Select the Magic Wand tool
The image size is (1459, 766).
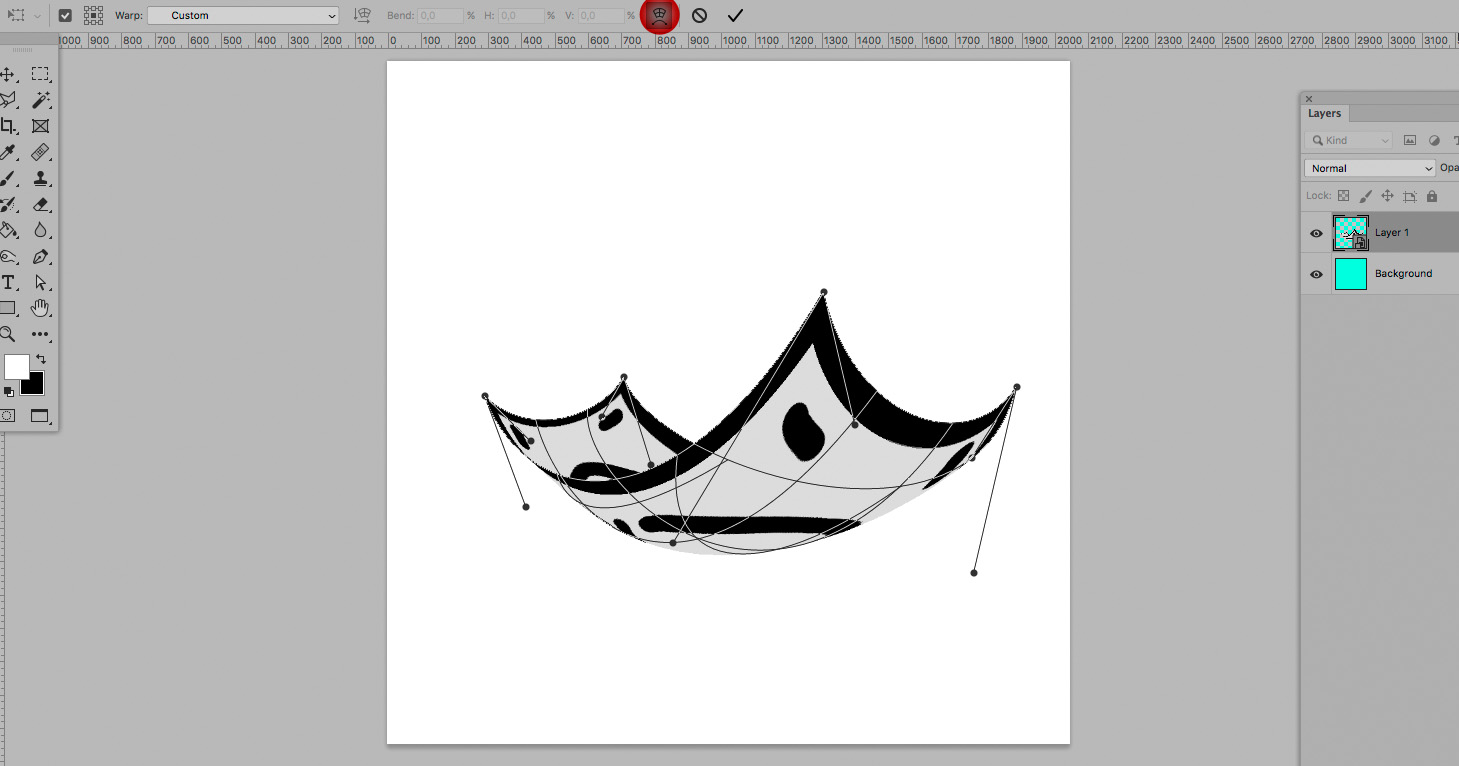point(40,100)
